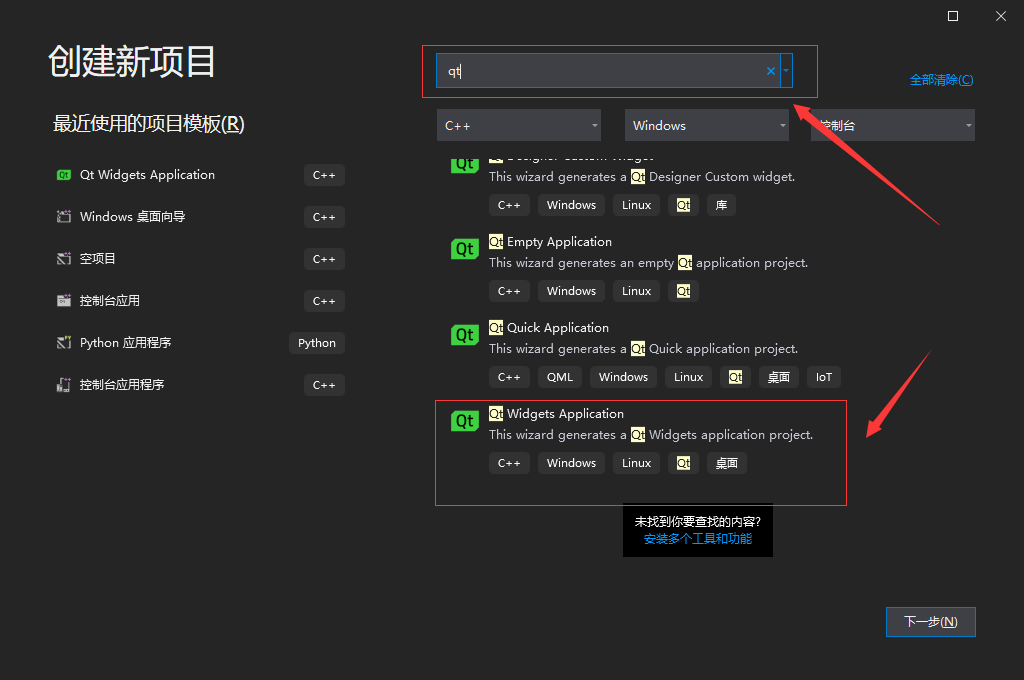
Task: Click Linux tag under Qt Widgets Application template
Action: 636,463
